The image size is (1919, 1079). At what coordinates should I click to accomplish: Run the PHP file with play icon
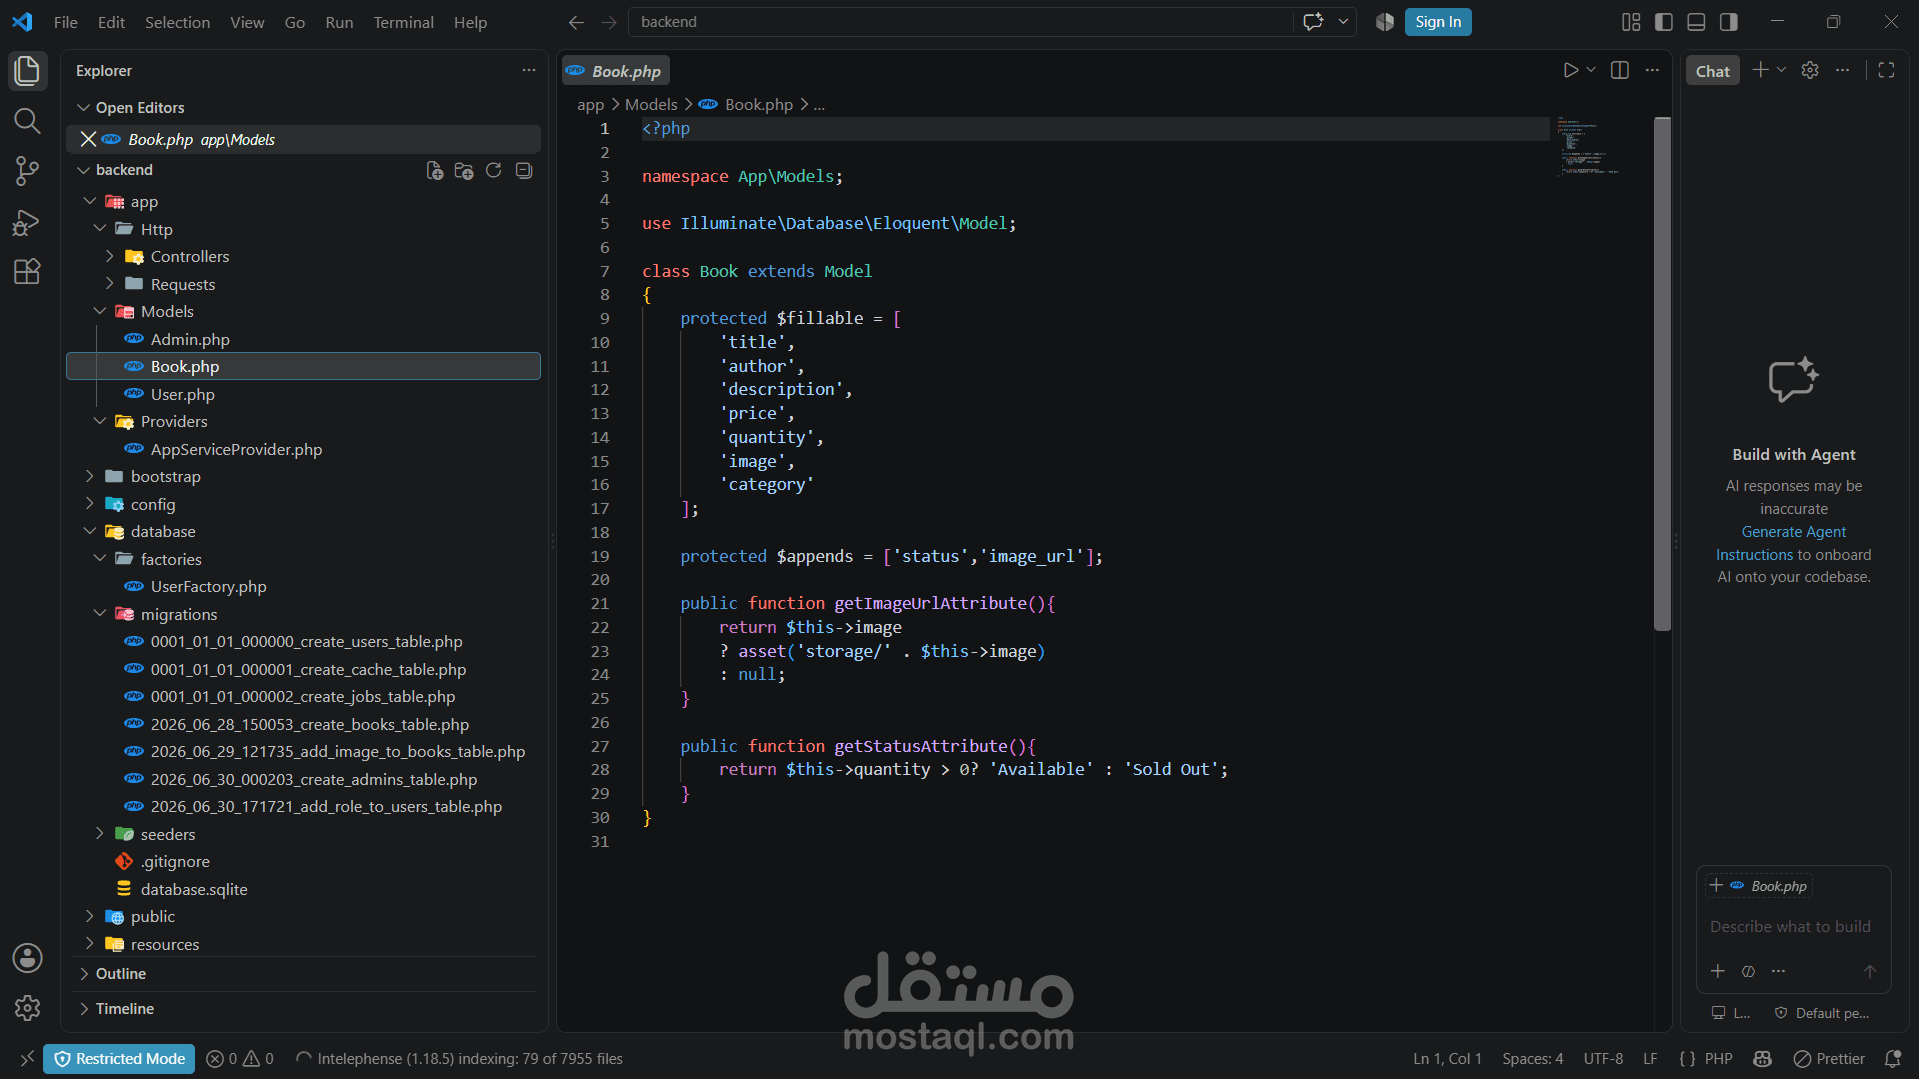pos(1570,70)
